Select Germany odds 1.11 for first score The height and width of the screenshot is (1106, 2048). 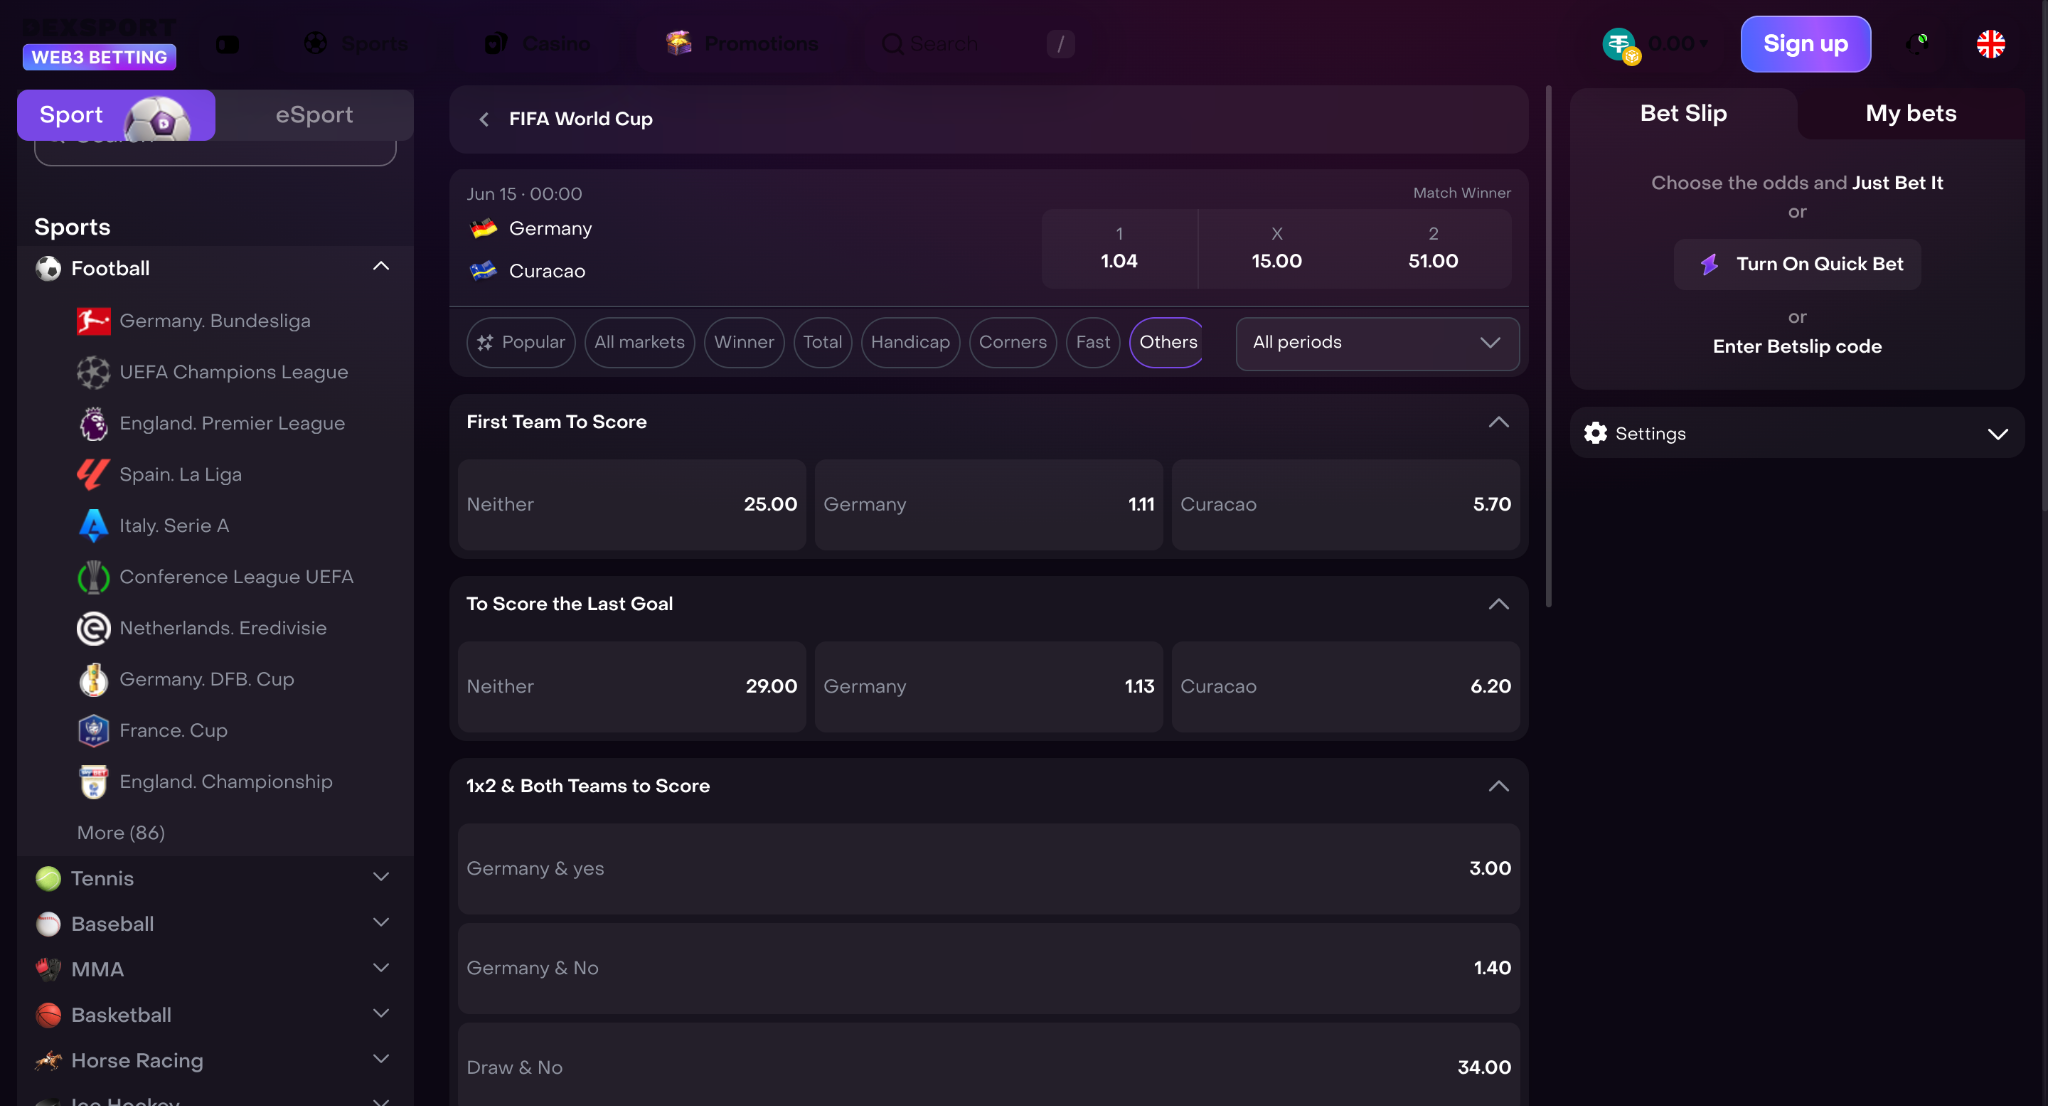[988, 504]
